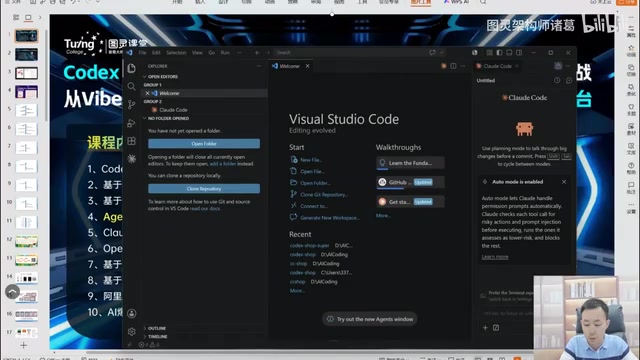Open the Extensions view in activity bar
This screenshot has width=640, height=360.
(131, 141)
